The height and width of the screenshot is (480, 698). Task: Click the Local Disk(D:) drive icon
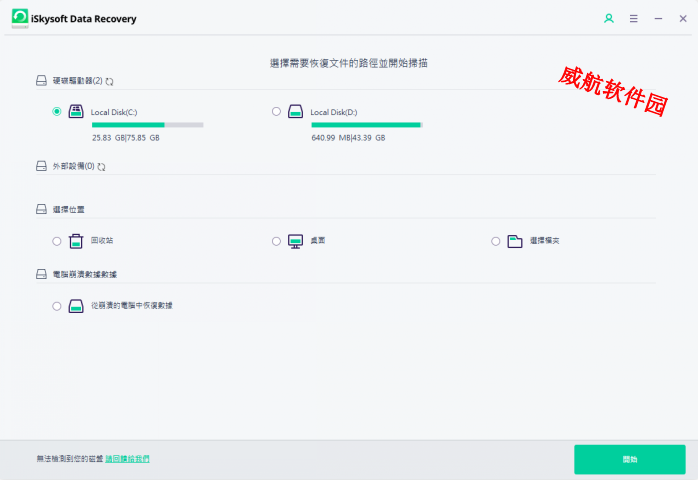[296, 111]
